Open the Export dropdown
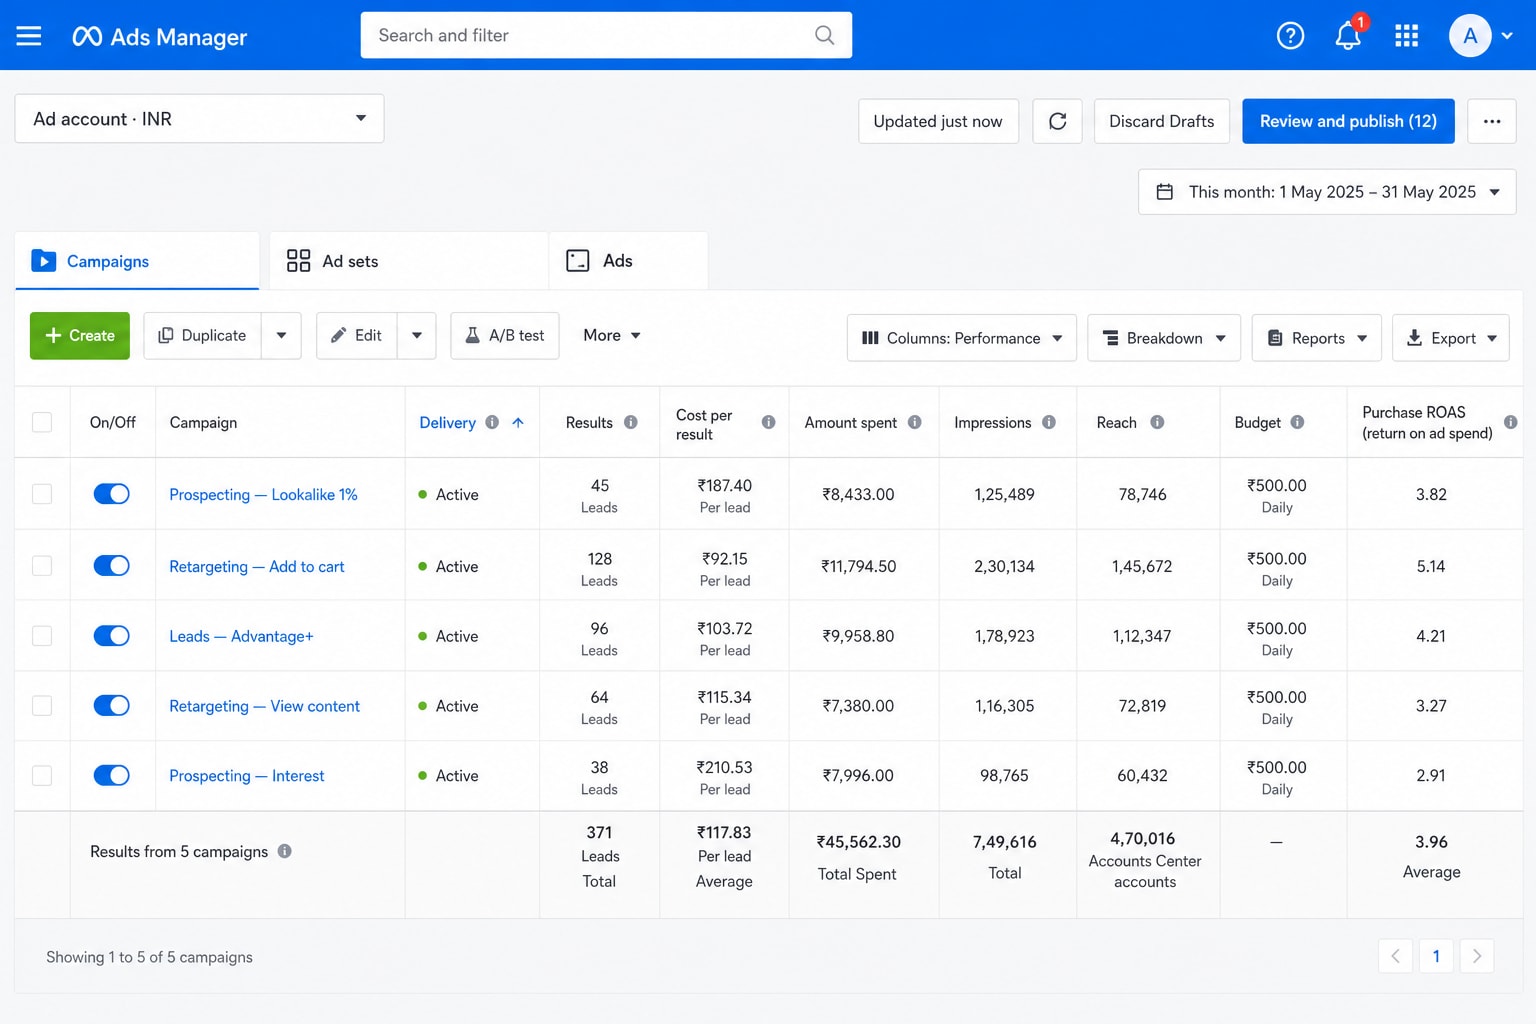 tap(1451, 338)
